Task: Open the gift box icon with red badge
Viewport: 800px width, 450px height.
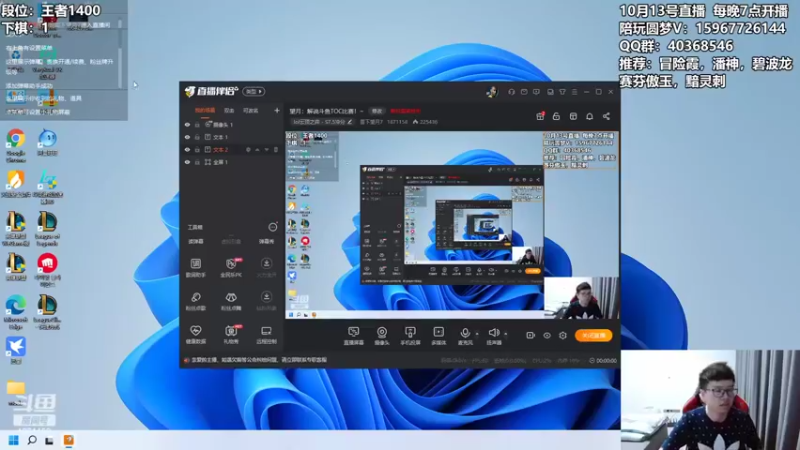Action: (x=540, y=116)
